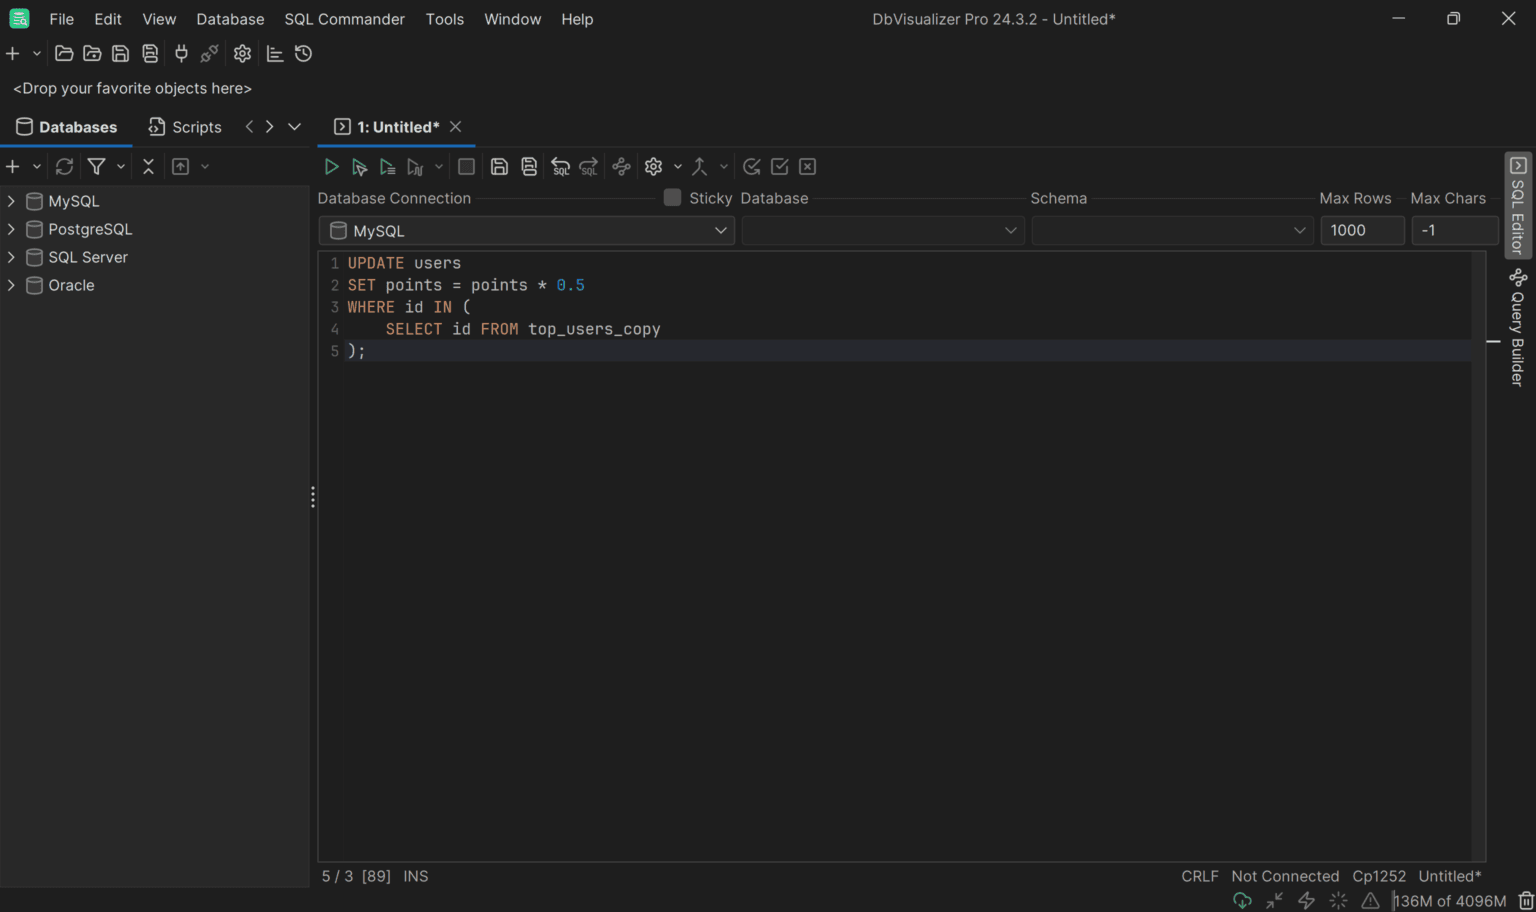This screenshot has width=1536, height=912.
Task: Click the Execute Current statement icon
Action: pos(360,166)
